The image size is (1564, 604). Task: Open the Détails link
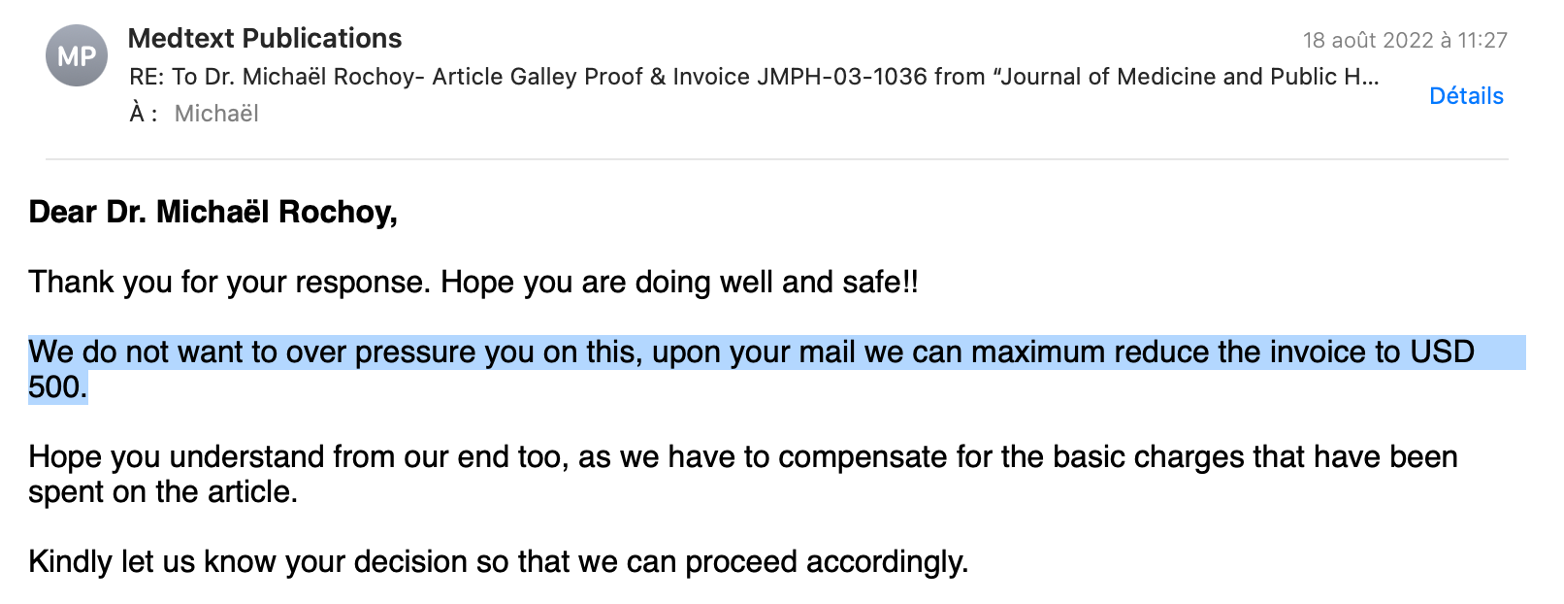(1466, 96)
